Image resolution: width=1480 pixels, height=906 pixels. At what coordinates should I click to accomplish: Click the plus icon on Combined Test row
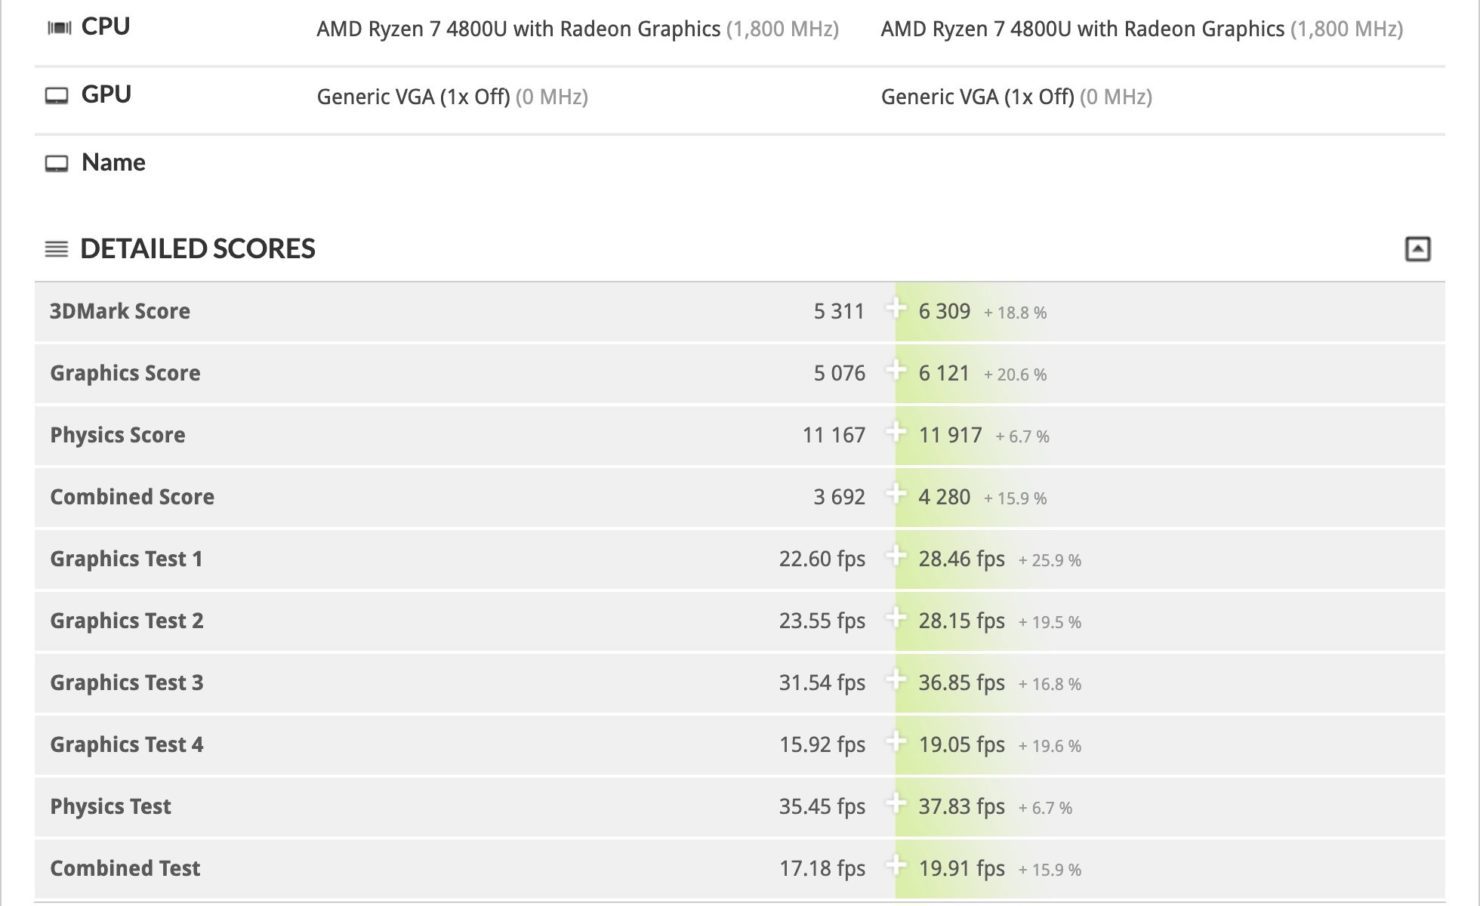[x=897, y=868]
